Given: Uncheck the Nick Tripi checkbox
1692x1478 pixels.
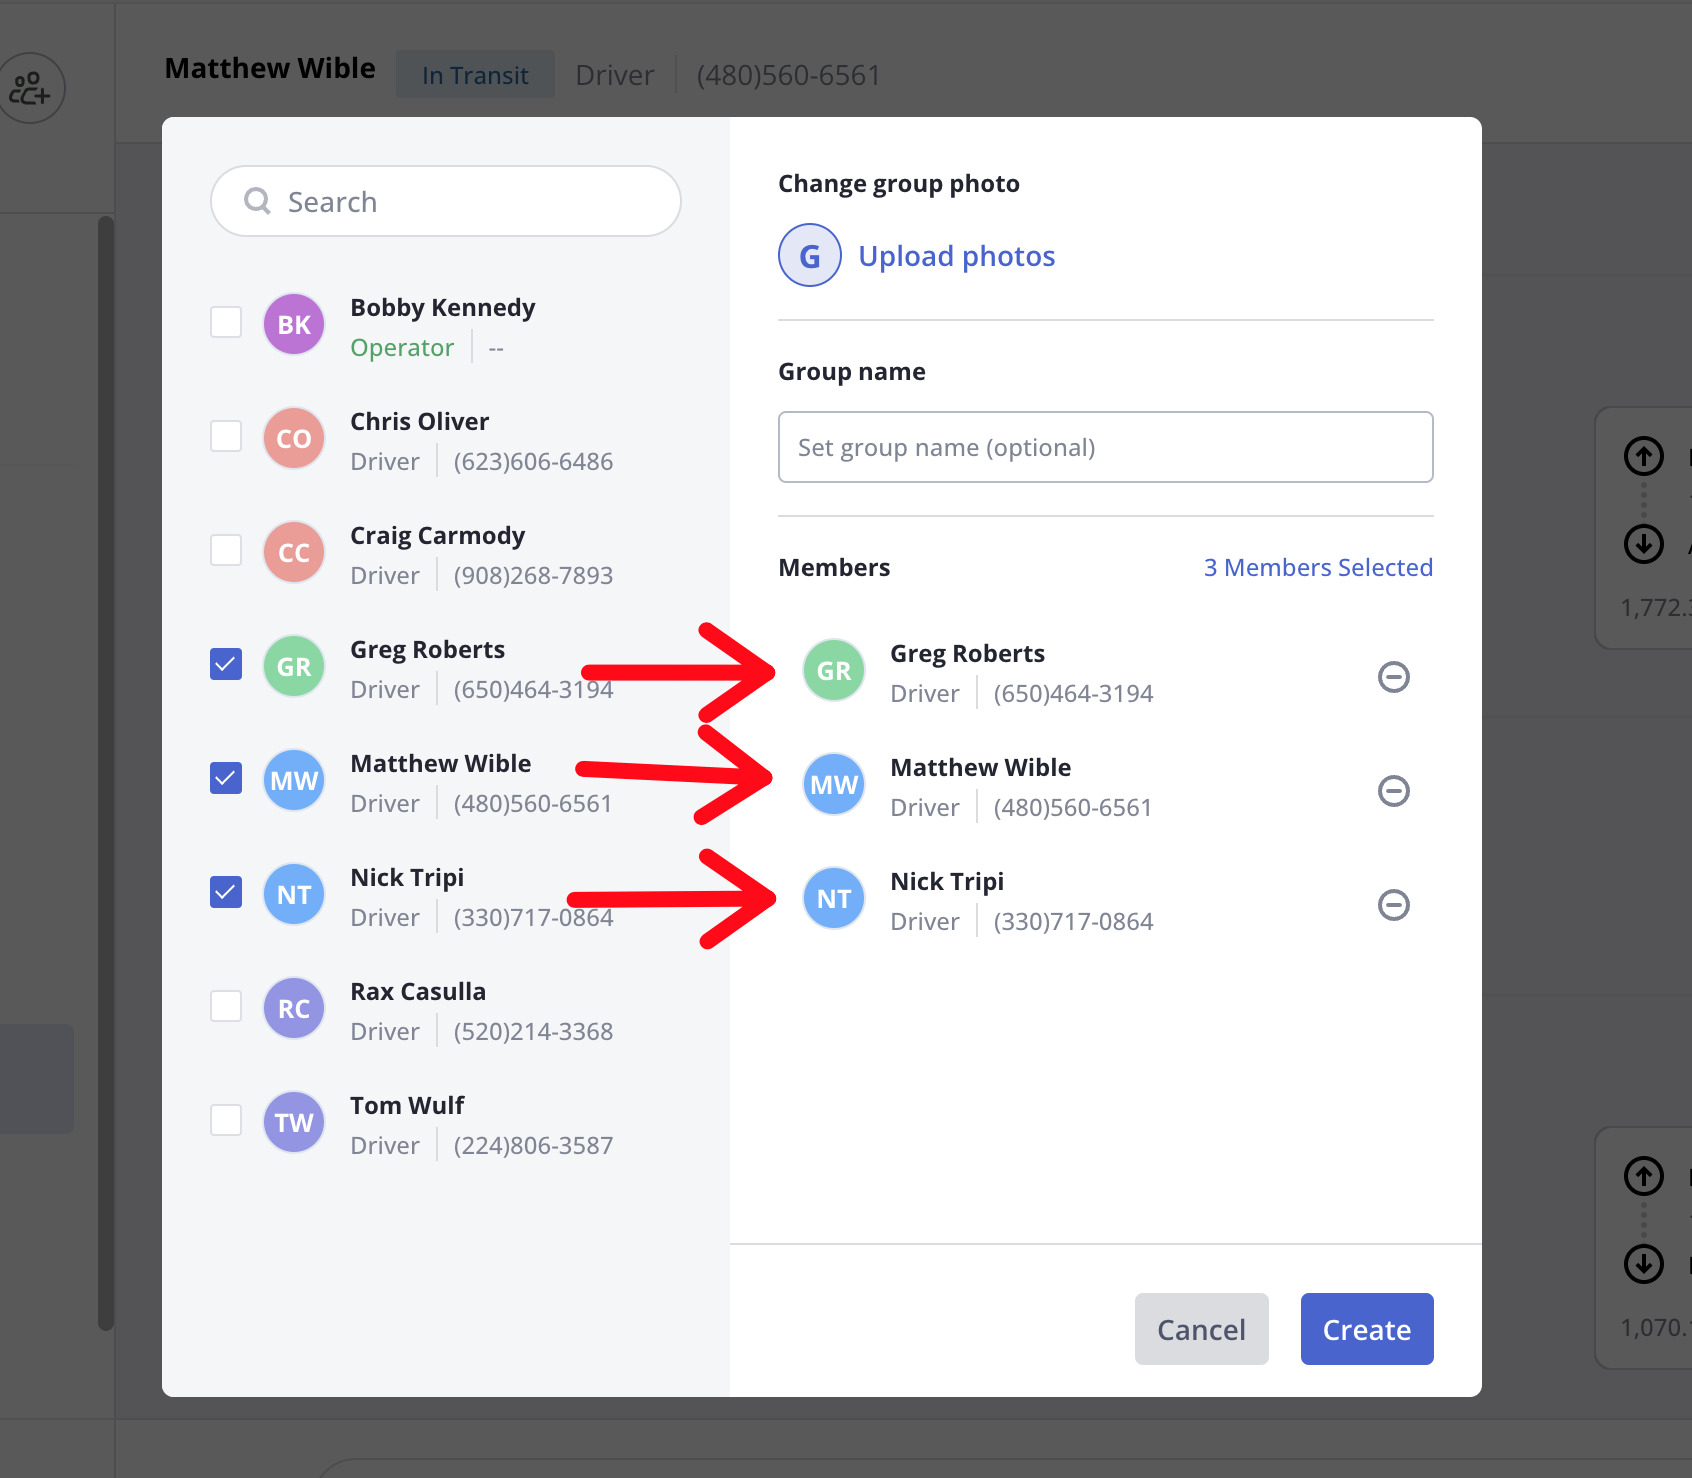Looking at the screenshot, I should [x=226, y=892].
